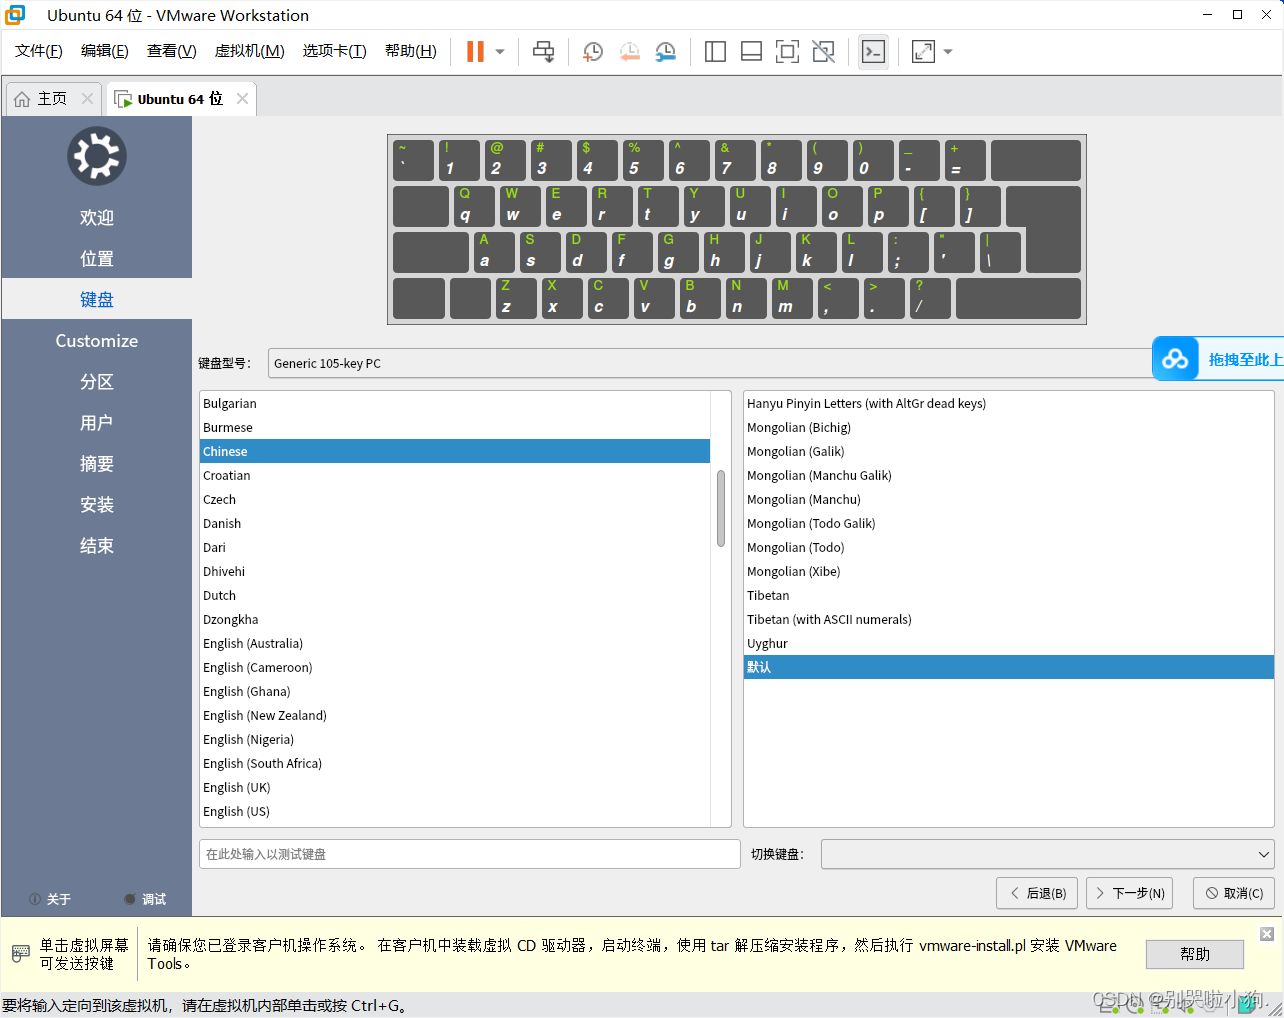Screen dimensions: 1284x1018
Task: Open the 虚拟机(M) menu
Action: click(250, 51)
